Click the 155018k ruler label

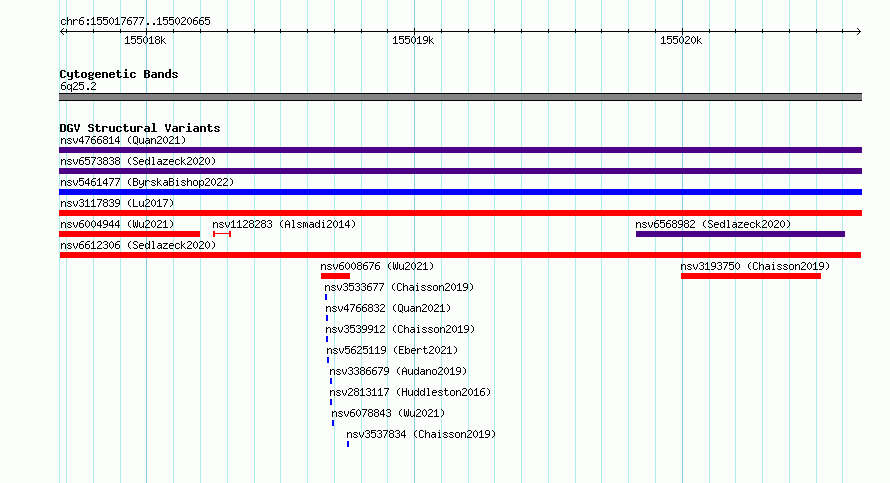click(x=145, y=40)
